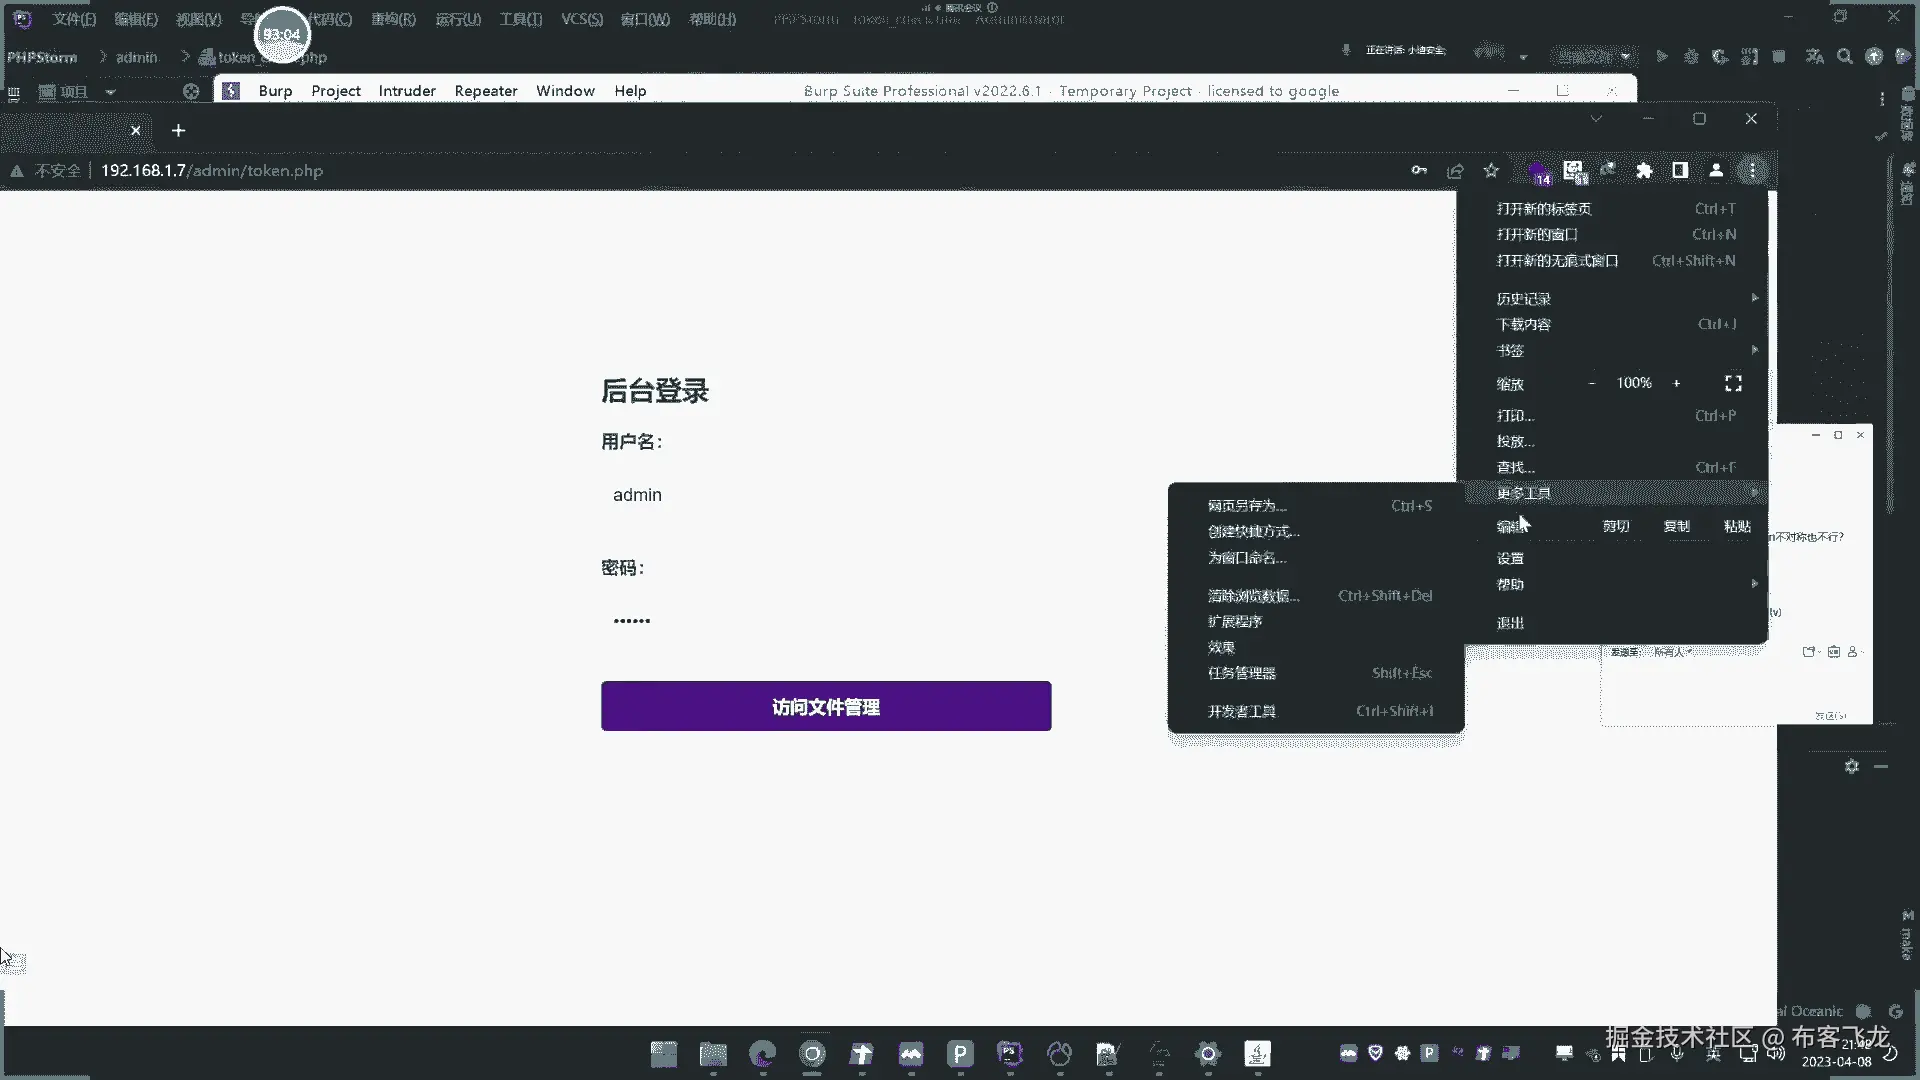The width and height of the screenshot is (1920, 1080).
Task: Open 开发者工具 from the submenu
Action: point(1242,712)
